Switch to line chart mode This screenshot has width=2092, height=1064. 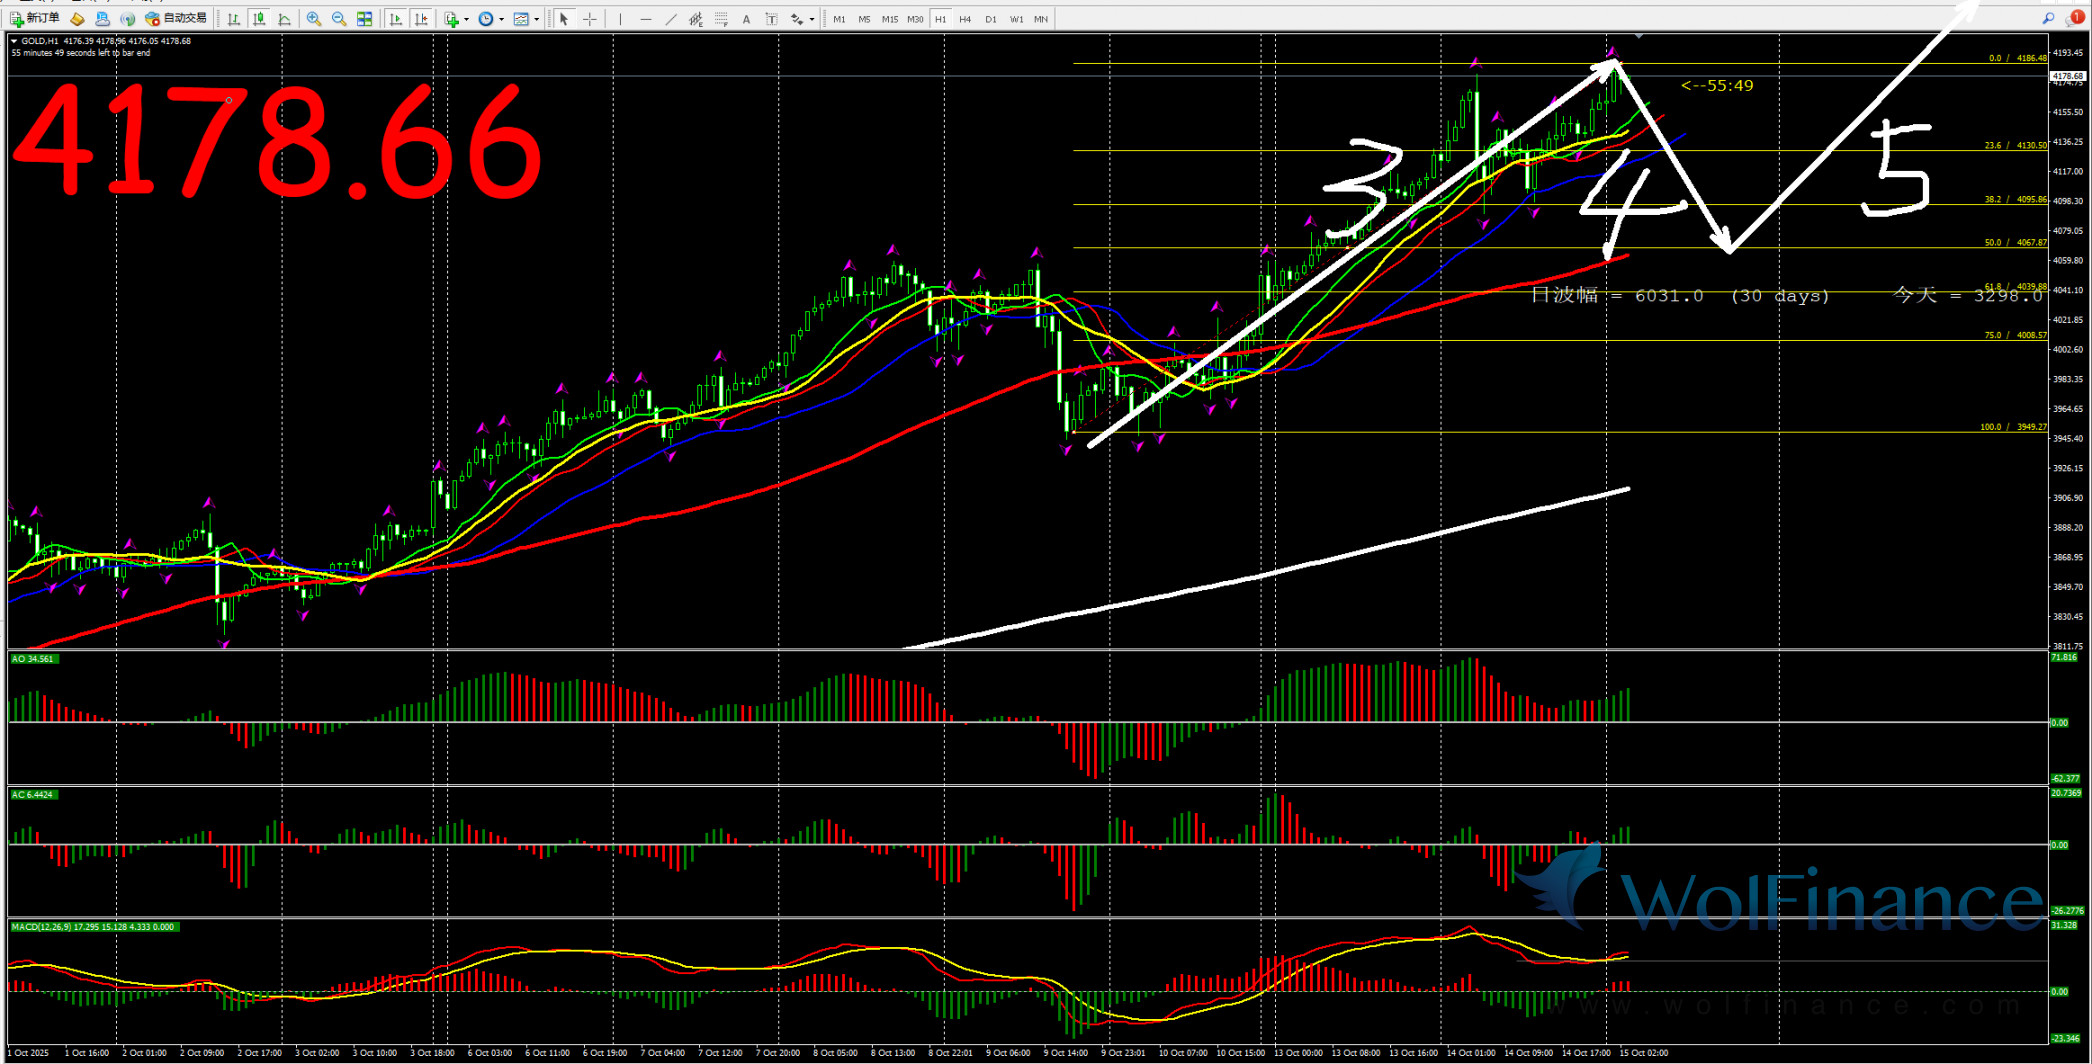pos(285,19)
